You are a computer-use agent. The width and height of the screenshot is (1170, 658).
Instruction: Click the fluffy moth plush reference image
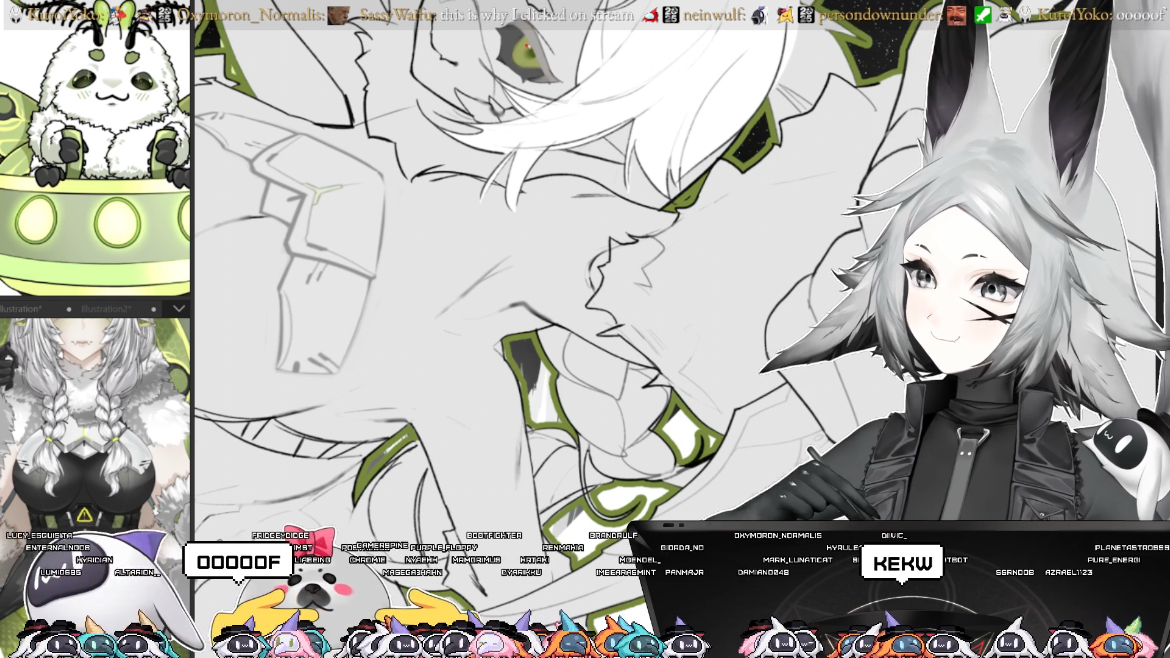(95, 149)
